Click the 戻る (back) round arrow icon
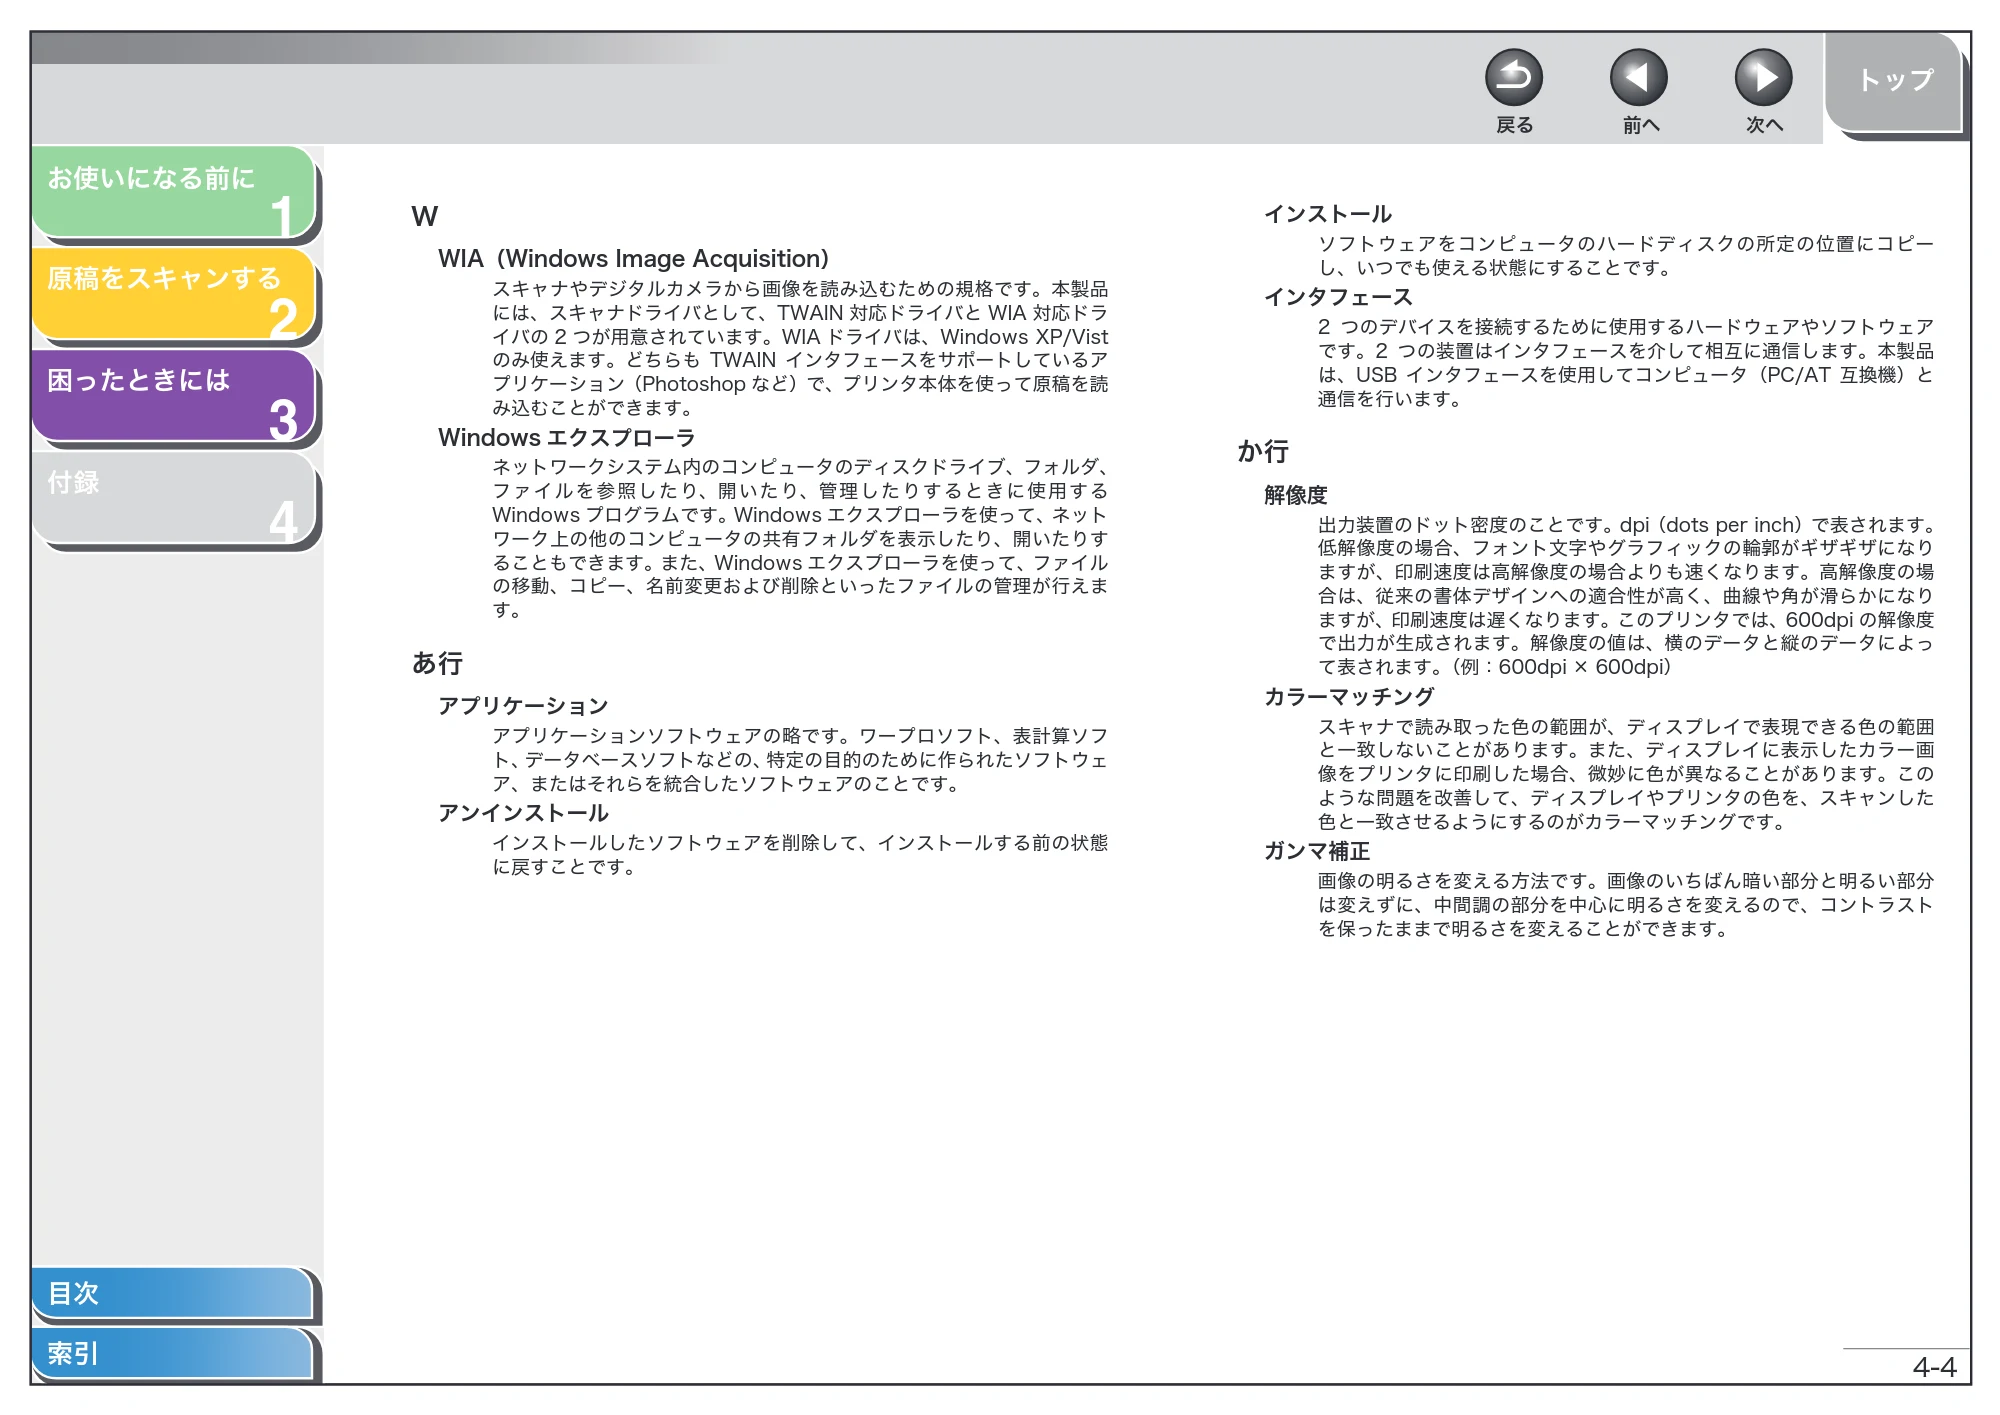Image resolution: width=2000 pixels, height=1415 pixels. coord(1513,77)
